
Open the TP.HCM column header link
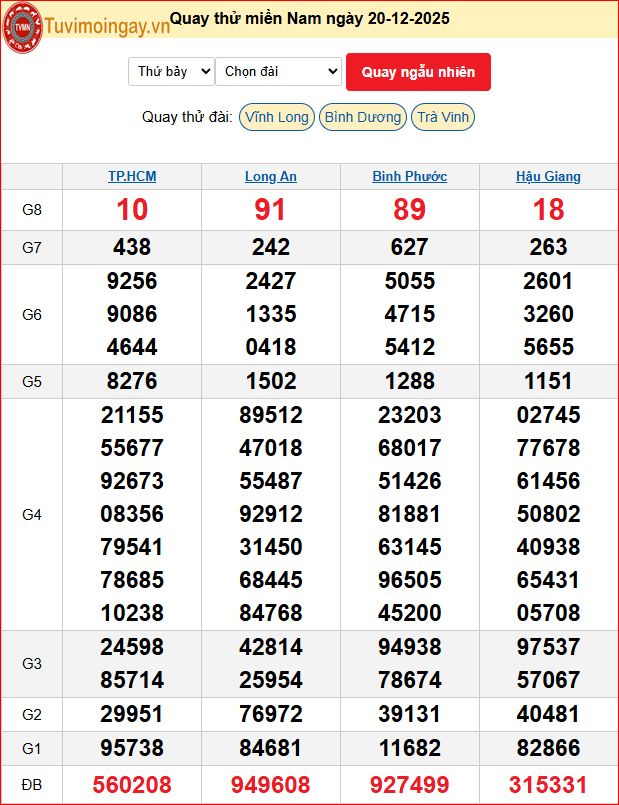click(x=132, y=177)
